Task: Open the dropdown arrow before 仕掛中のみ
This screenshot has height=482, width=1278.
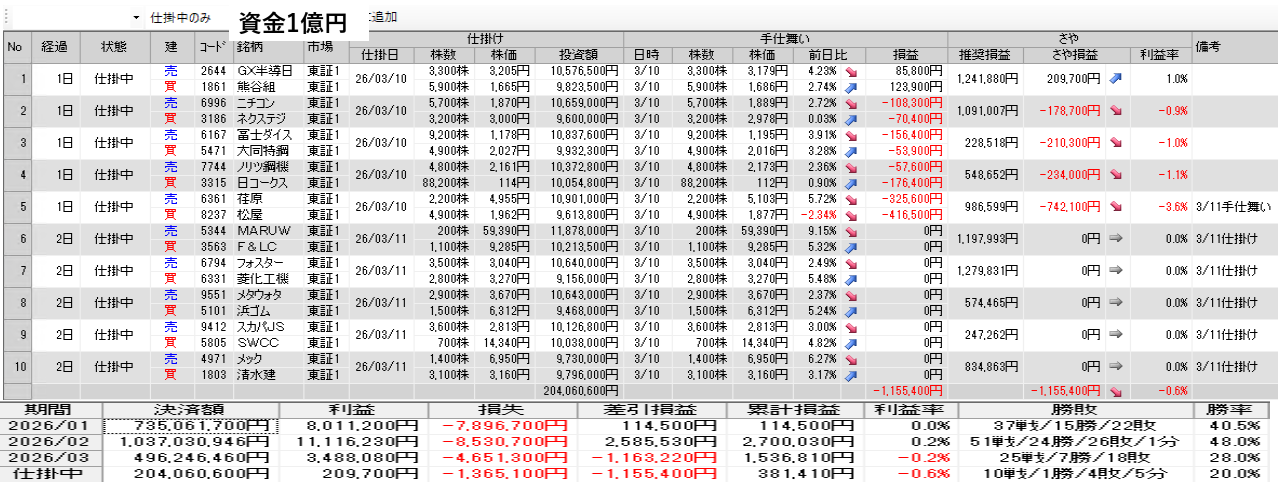Action: [136, 18]
